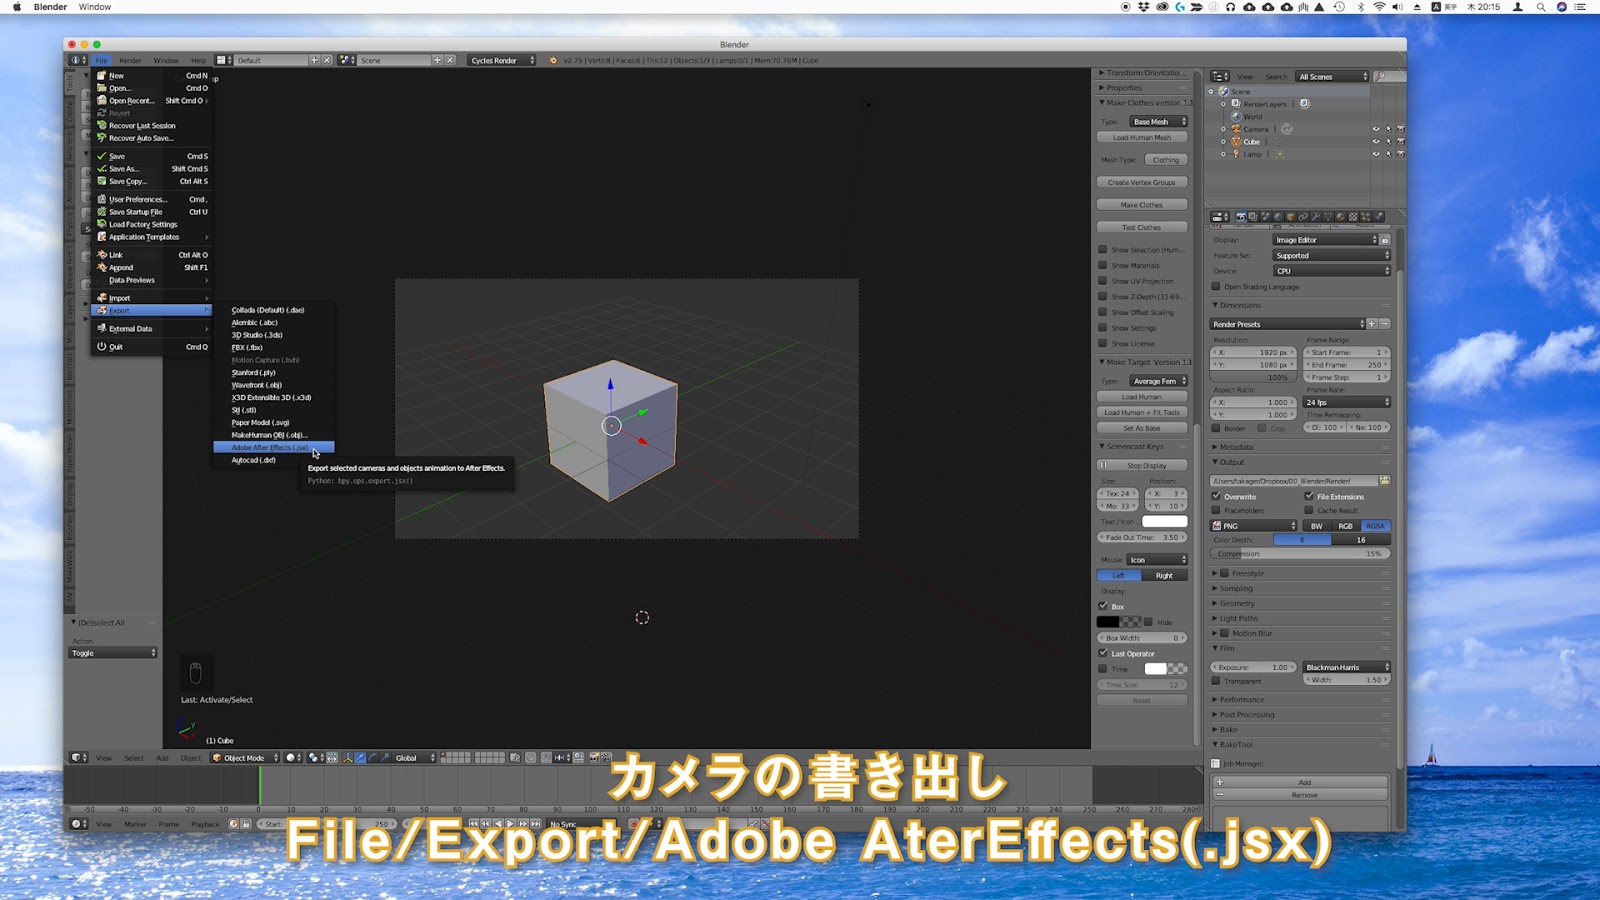Open the Scene properties tab icon
1600x900 pixels.
pos(1266,216)
